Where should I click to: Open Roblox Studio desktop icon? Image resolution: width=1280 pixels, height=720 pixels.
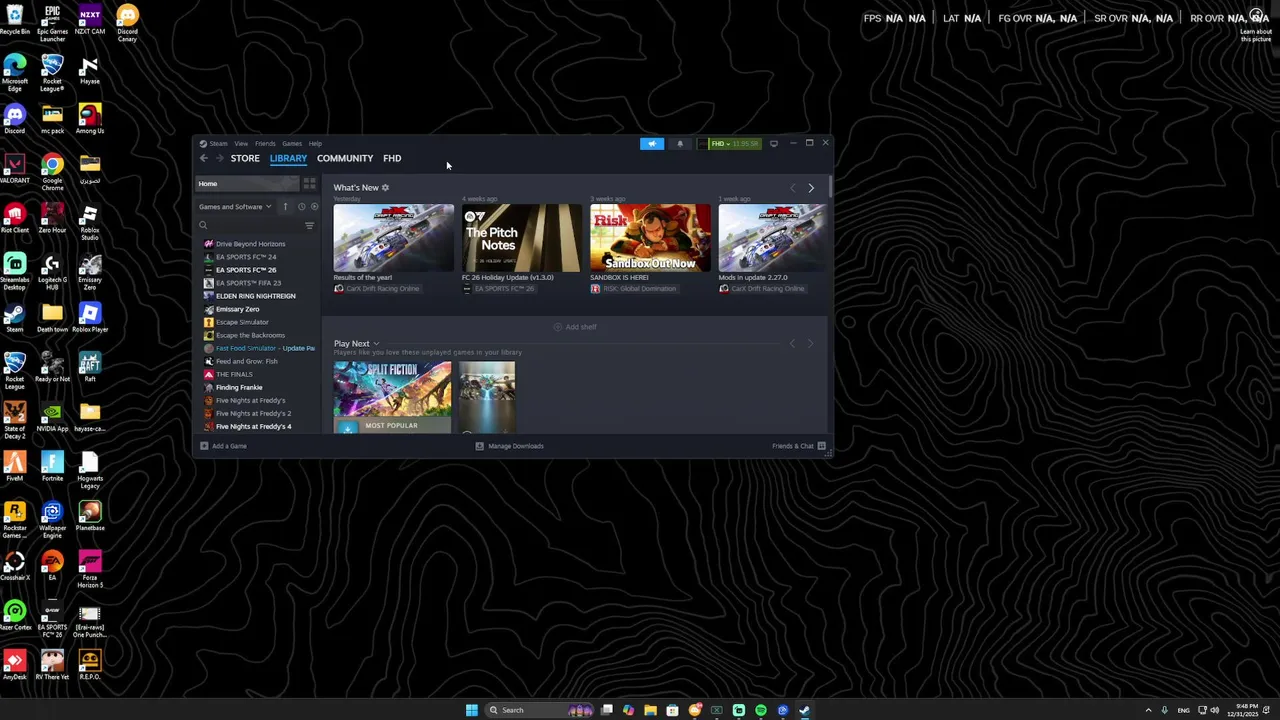pos(90,222)
